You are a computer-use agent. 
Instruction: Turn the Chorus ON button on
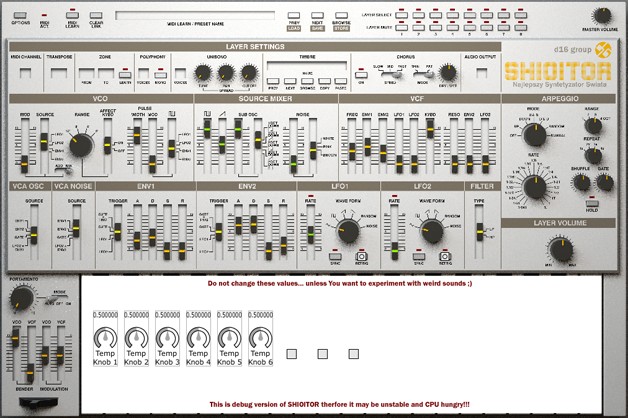point(361,75)
